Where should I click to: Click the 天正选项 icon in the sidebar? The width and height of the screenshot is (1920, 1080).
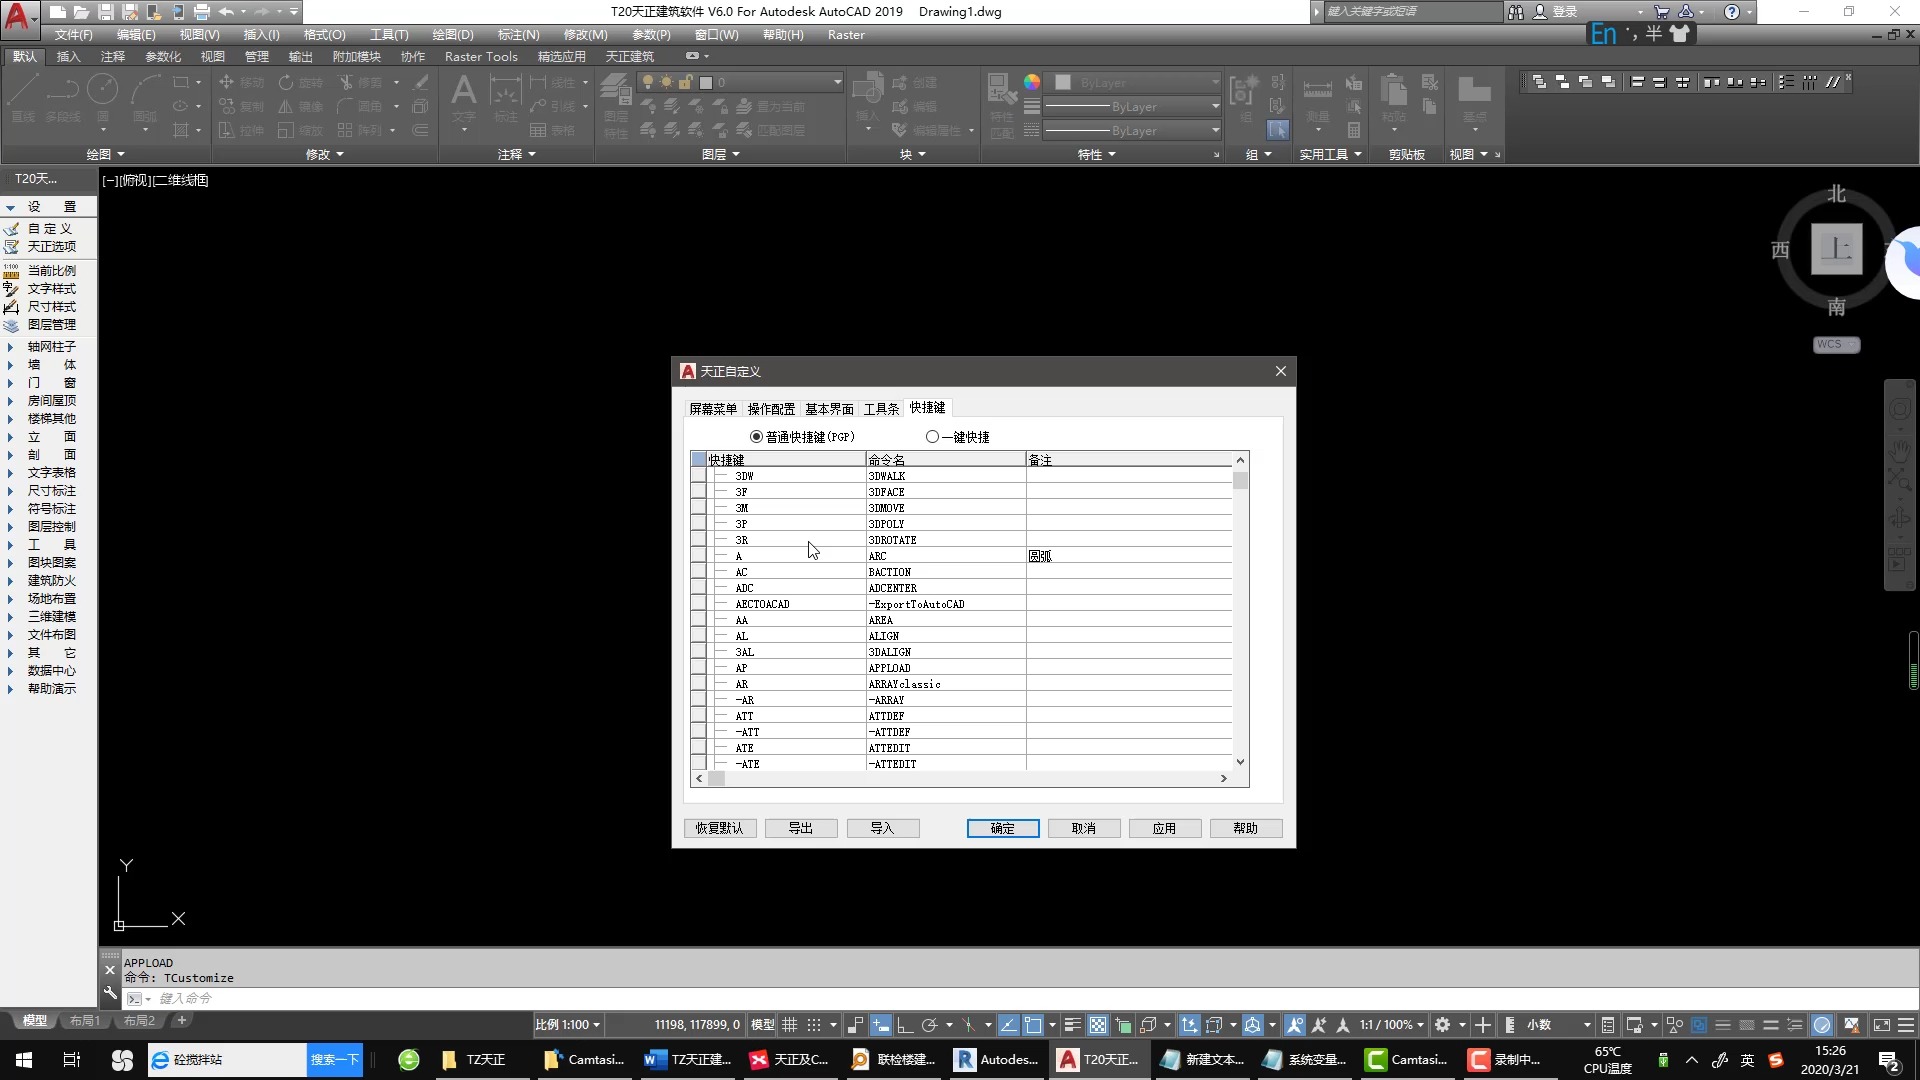(12, 247)
